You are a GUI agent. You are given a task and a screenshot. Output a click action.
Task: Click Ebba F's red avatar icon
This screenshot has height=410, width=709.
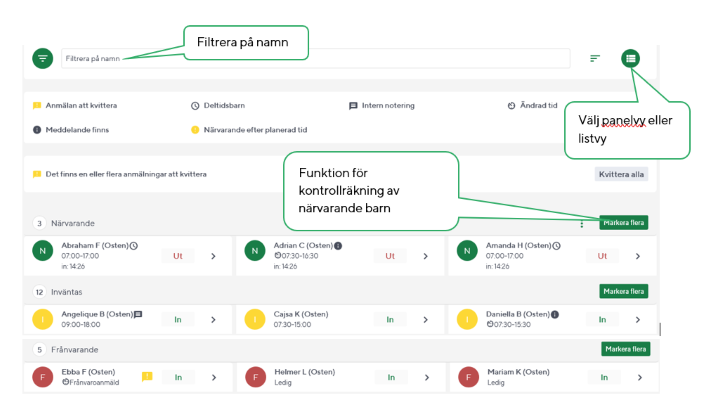(43, 377)
